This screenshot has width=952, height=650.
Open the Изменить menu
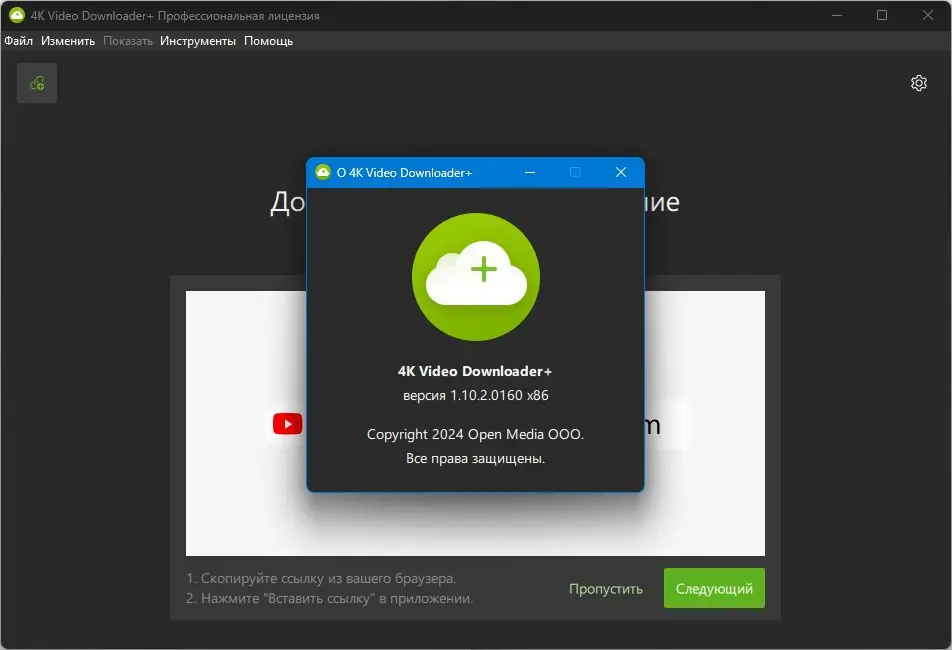tap(68, 41)
